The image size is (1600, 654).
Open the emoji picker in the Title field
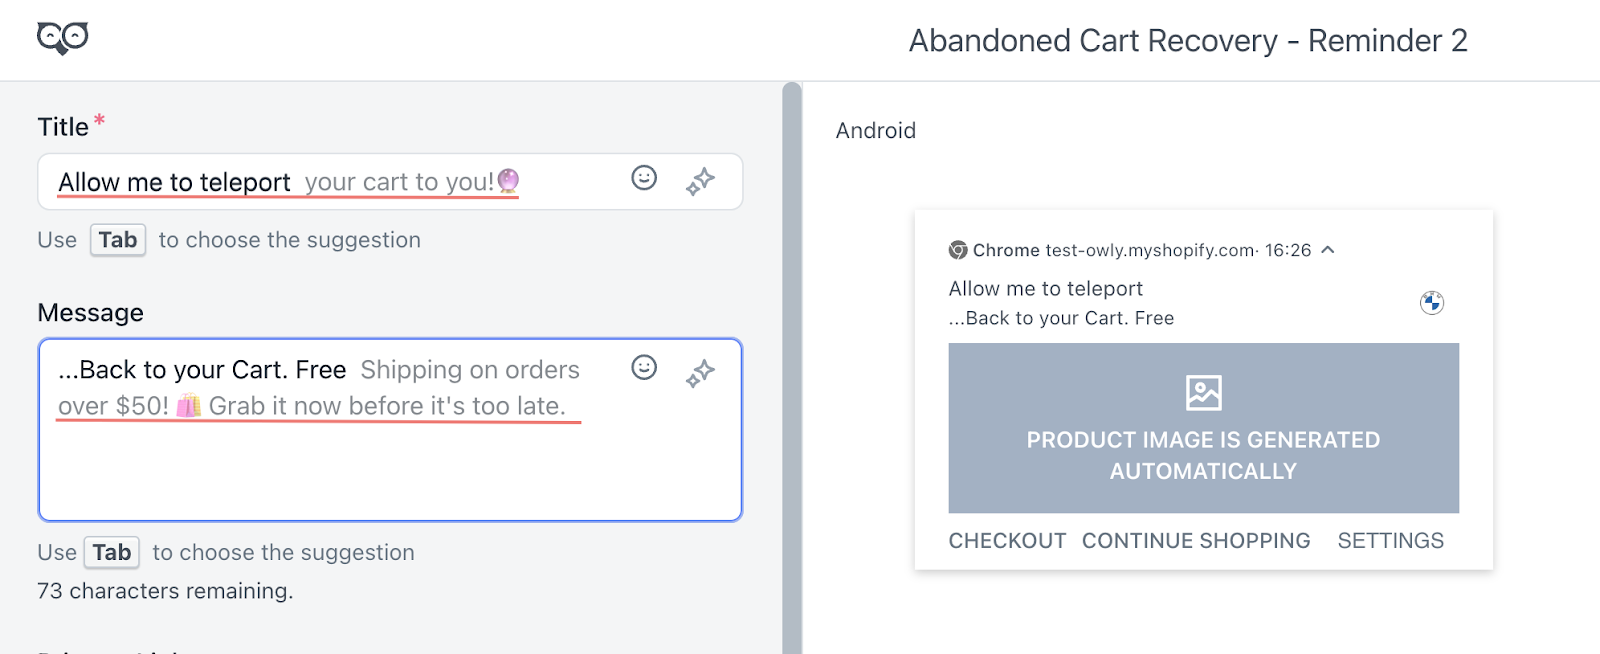tap(644, 179)
